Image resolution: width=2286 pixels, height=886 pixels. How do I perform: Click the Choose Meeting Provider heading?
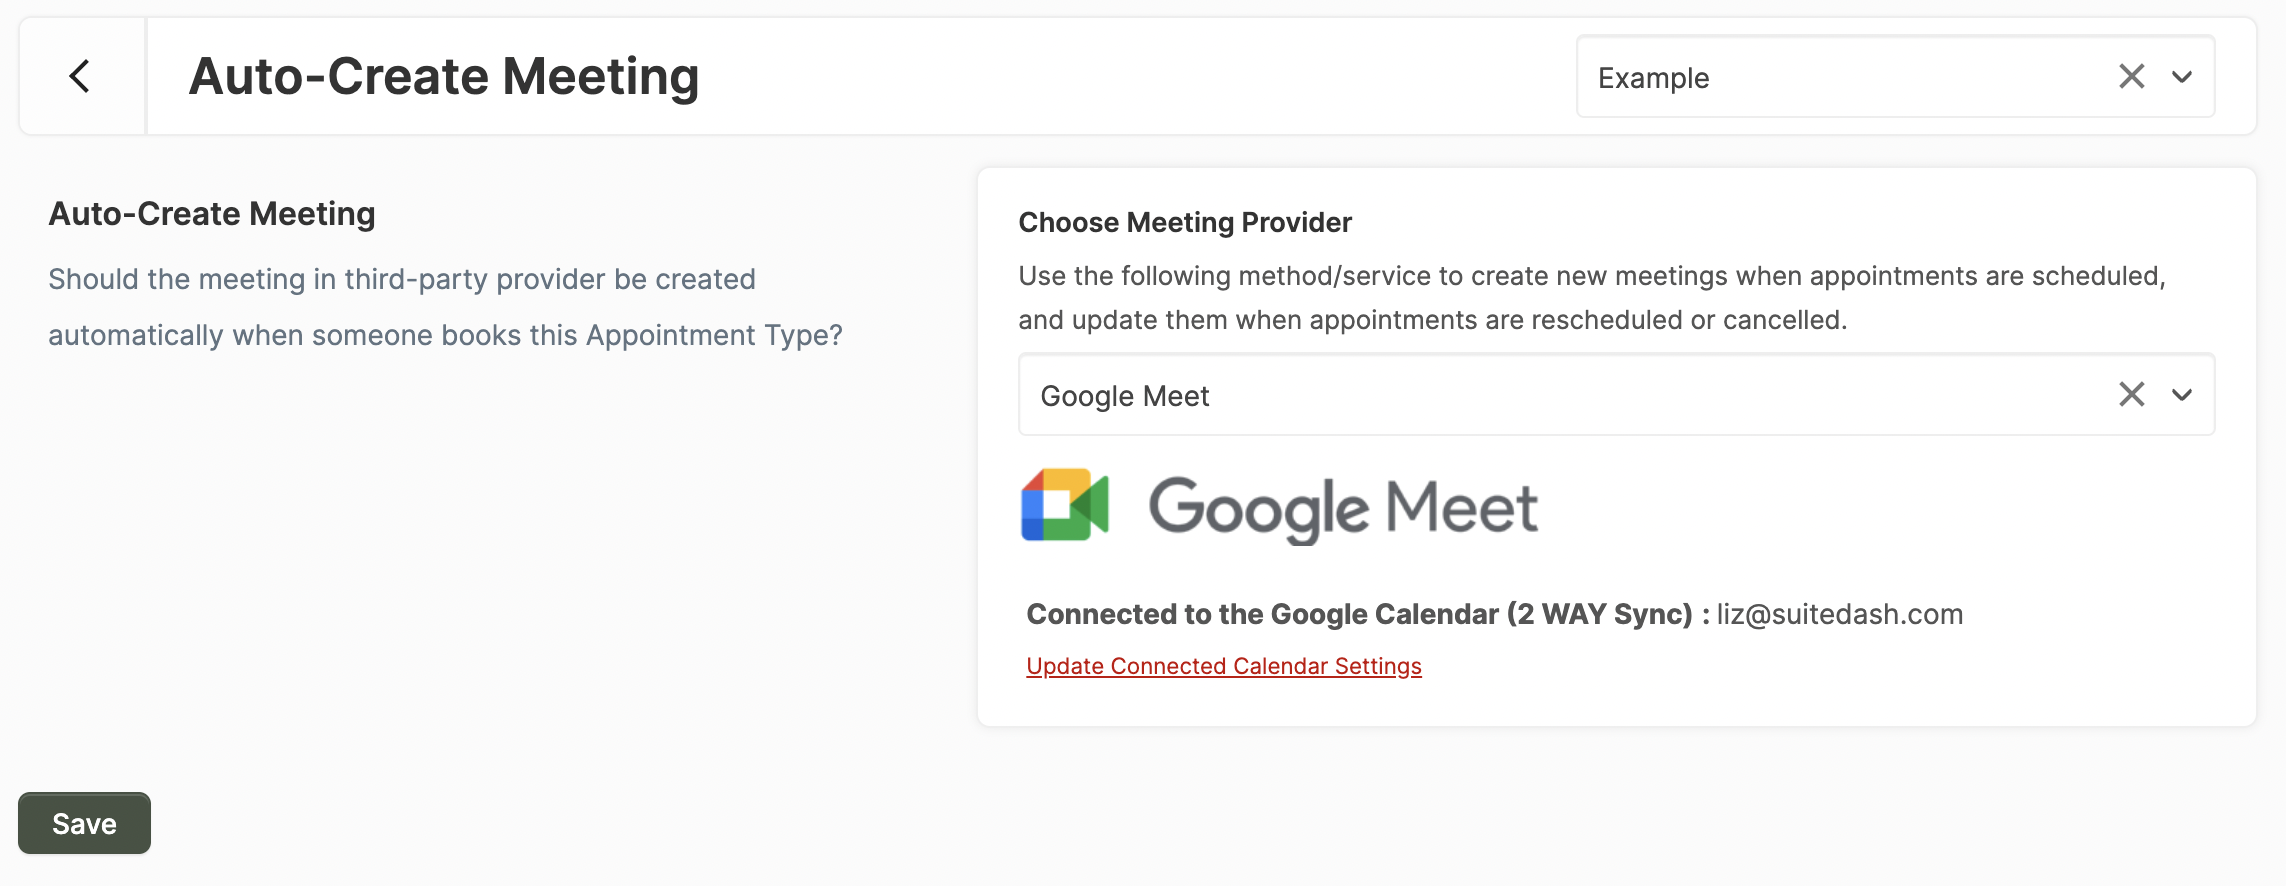1185,222
